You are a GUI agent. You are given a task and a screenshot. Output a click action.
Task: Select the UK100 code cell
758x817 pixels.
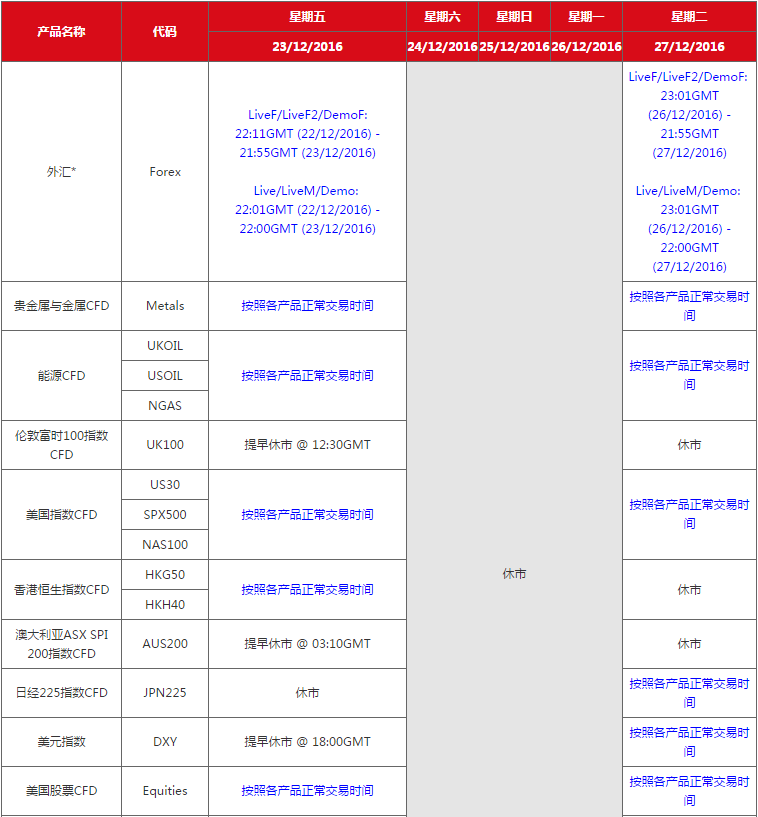pyautogui.click(x=165, y=445)
